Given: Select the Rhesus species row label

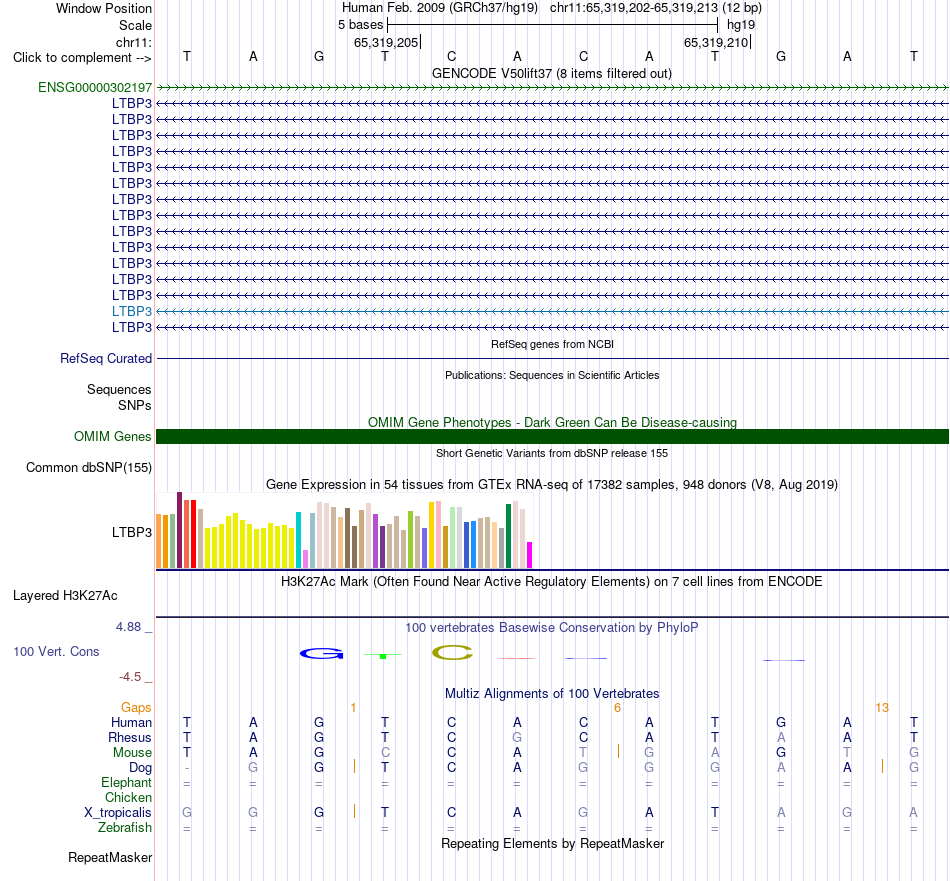Looking at the screenshot, I should [x=130, y=737].
